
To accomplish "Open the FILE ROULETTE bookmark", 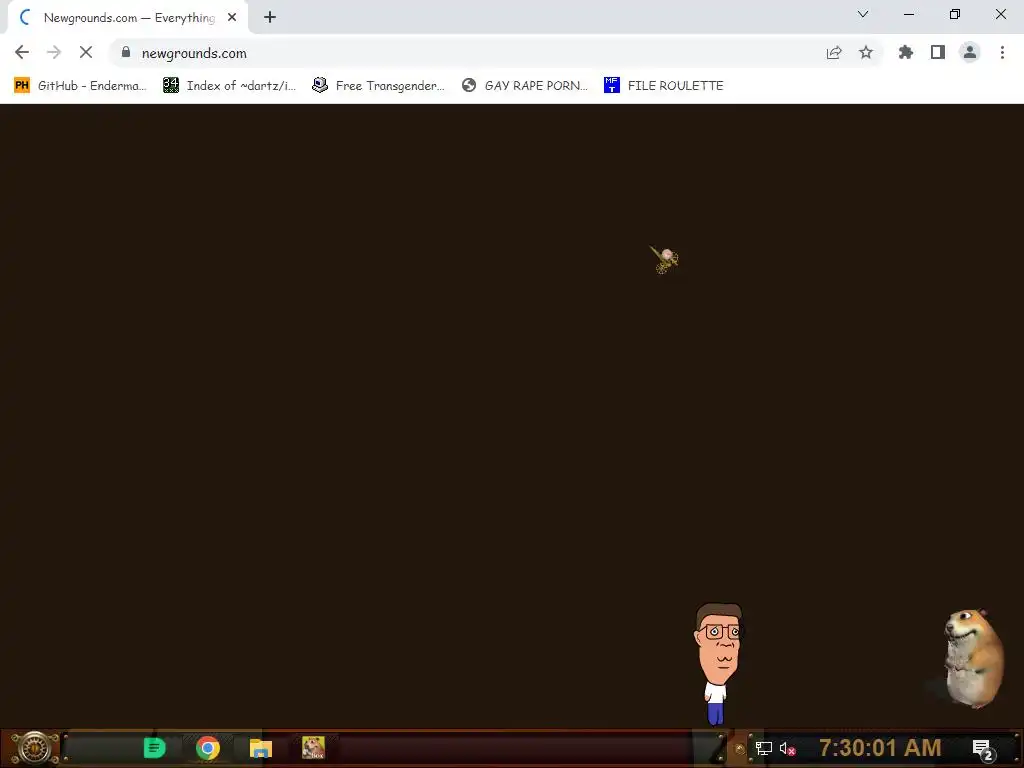I will pos(664,86).
